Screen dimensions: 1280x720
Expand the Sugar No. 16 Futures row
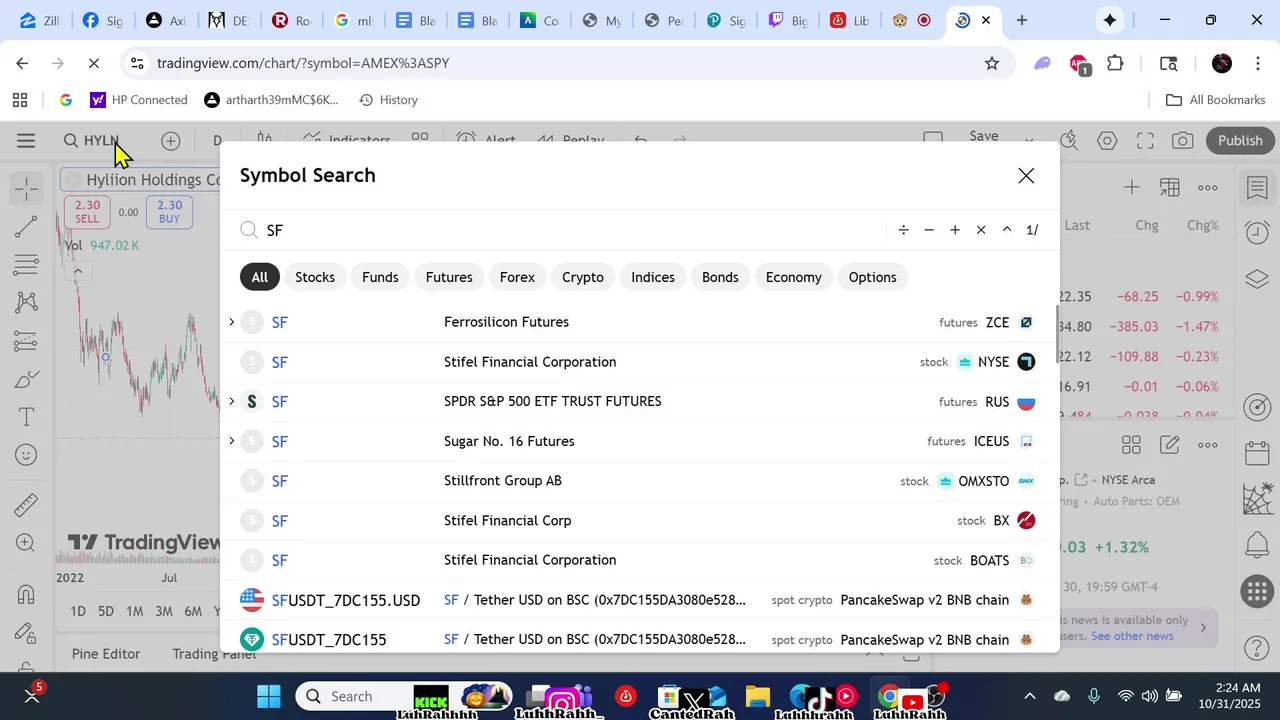tap(232, 441)
